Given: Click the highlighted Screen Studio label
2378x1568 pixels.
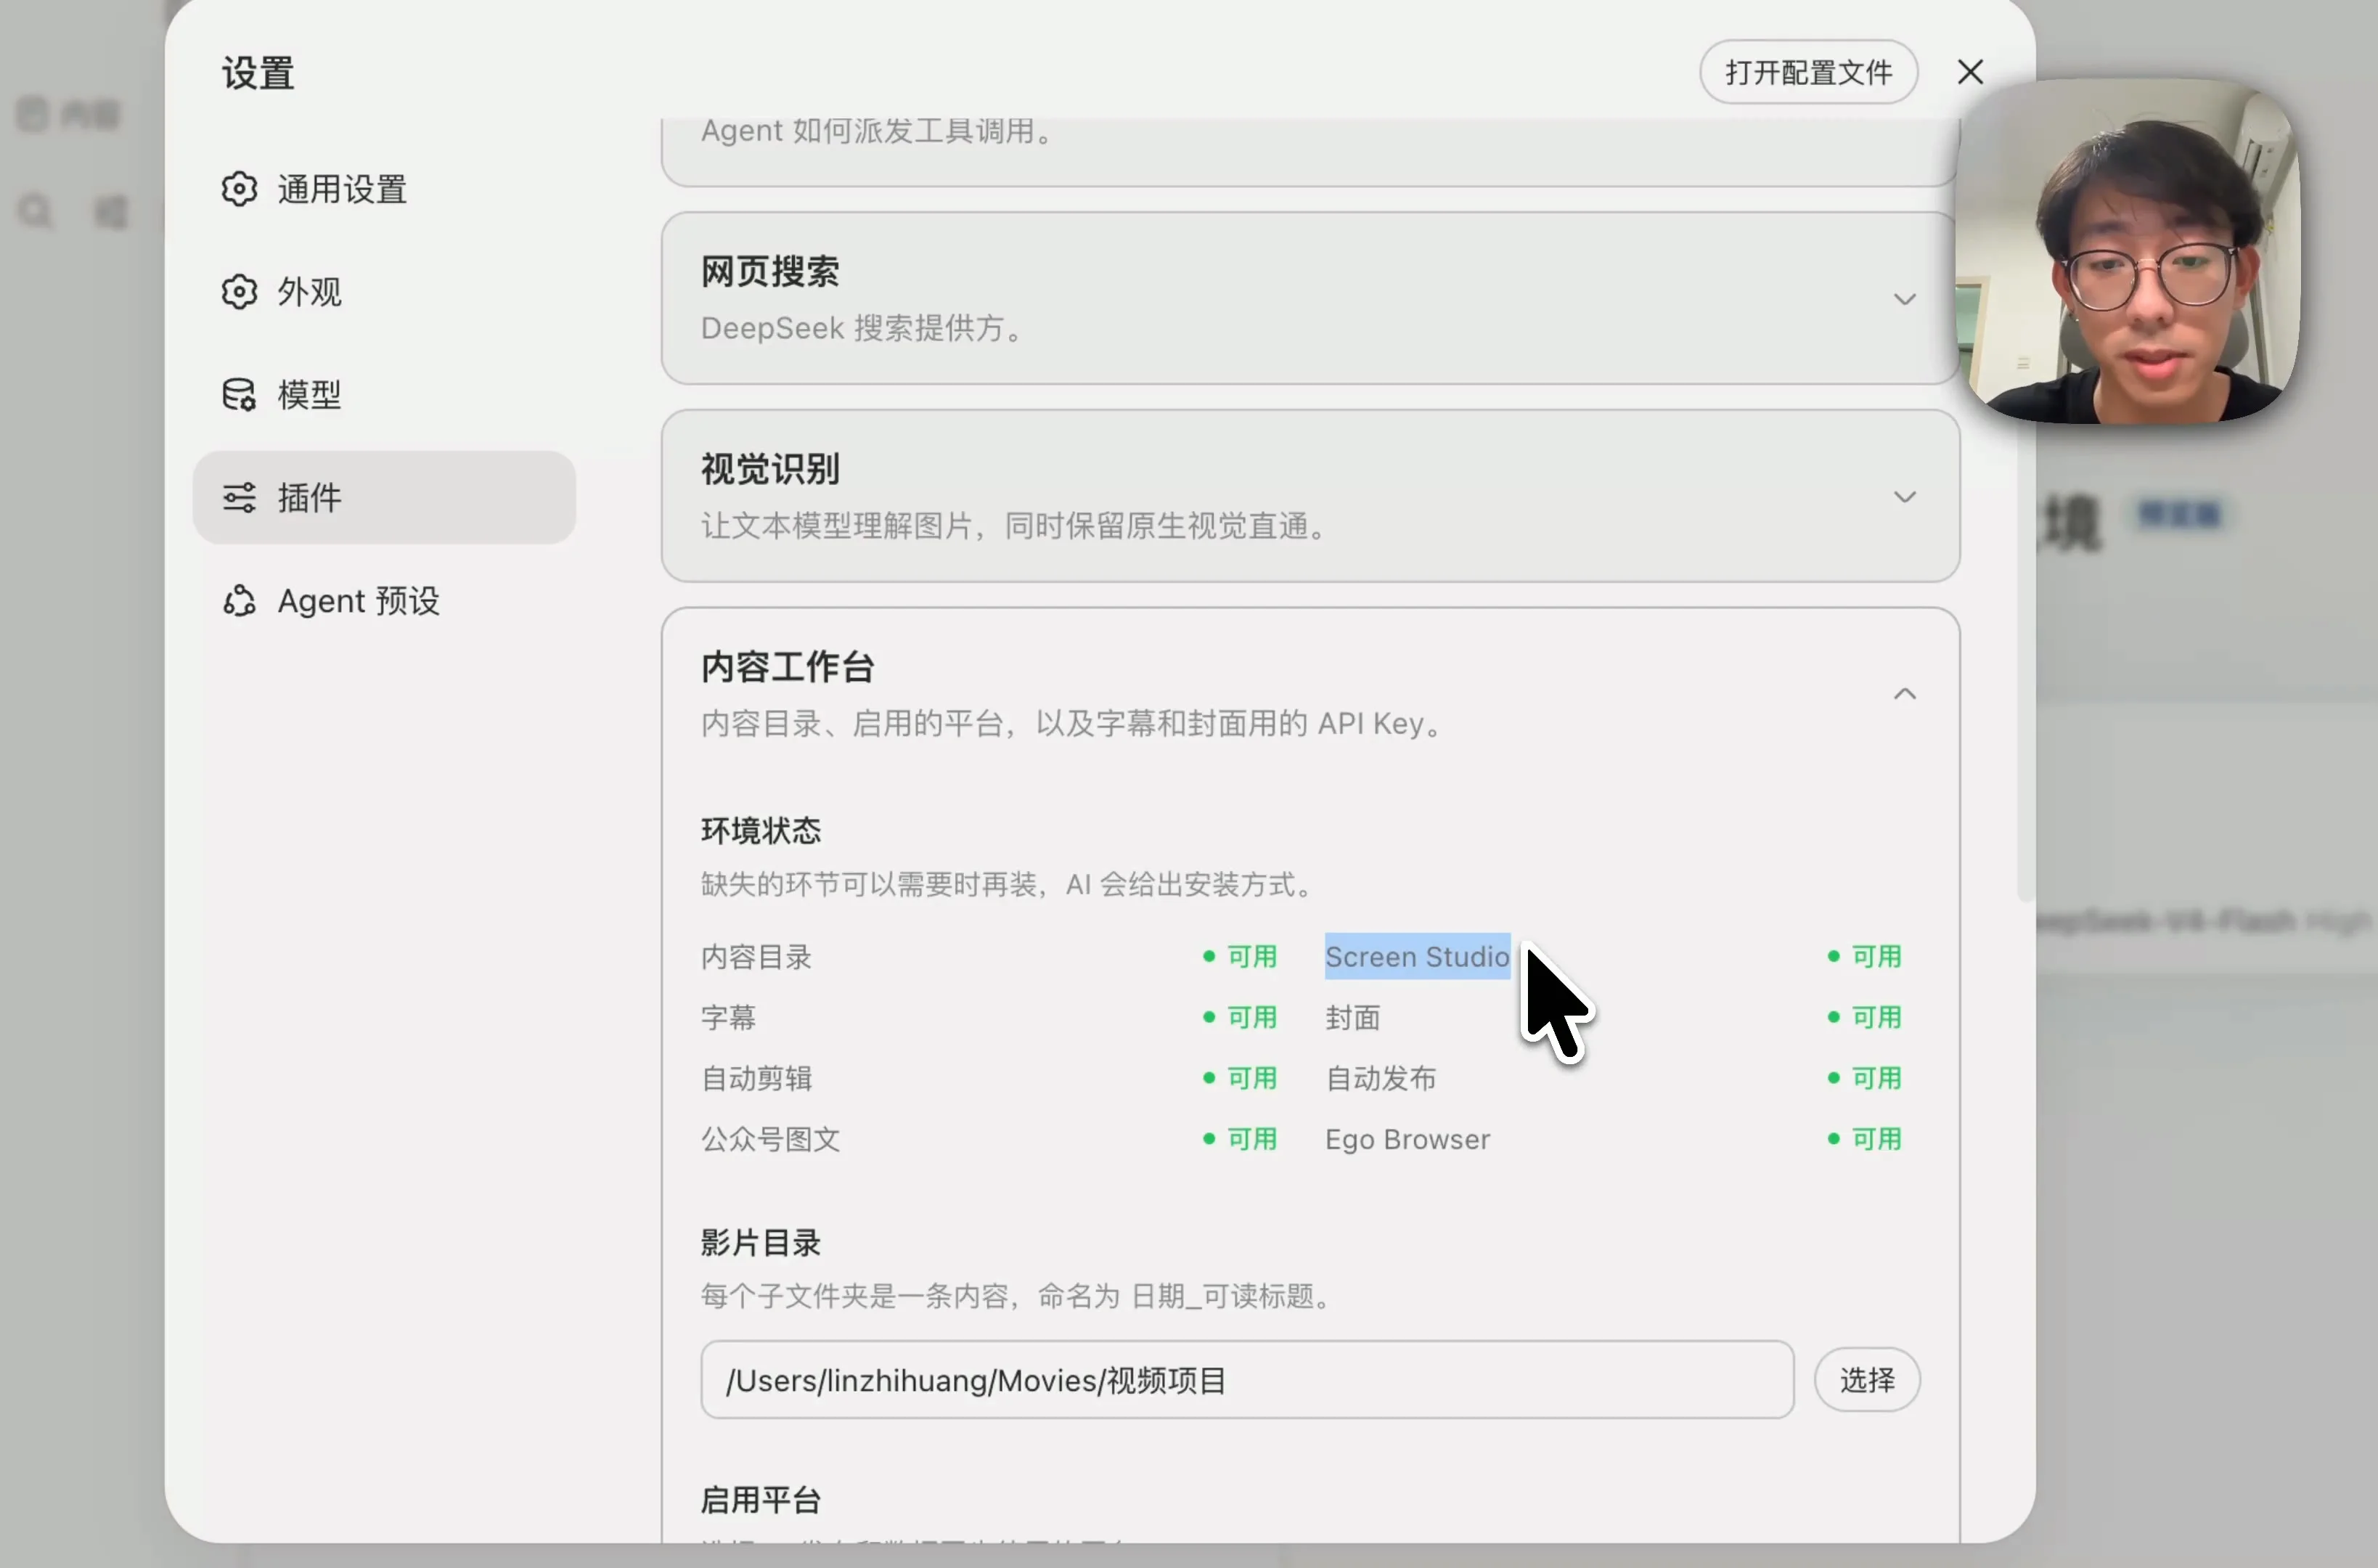Looking at the screenshot, I should point(1417,957).
